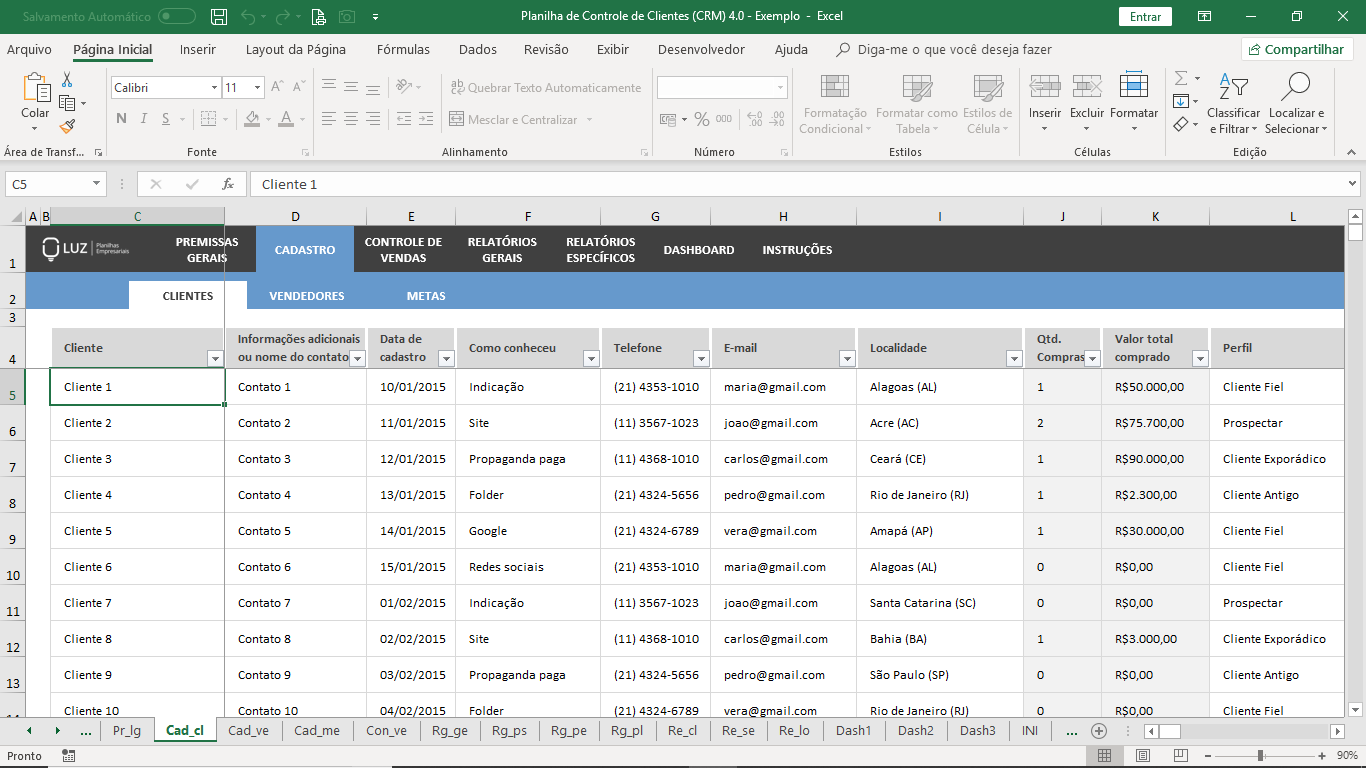Open filter dropdown for Cliente column
This screenshot has height=768, width=1366.
click(x=215, y=358)
